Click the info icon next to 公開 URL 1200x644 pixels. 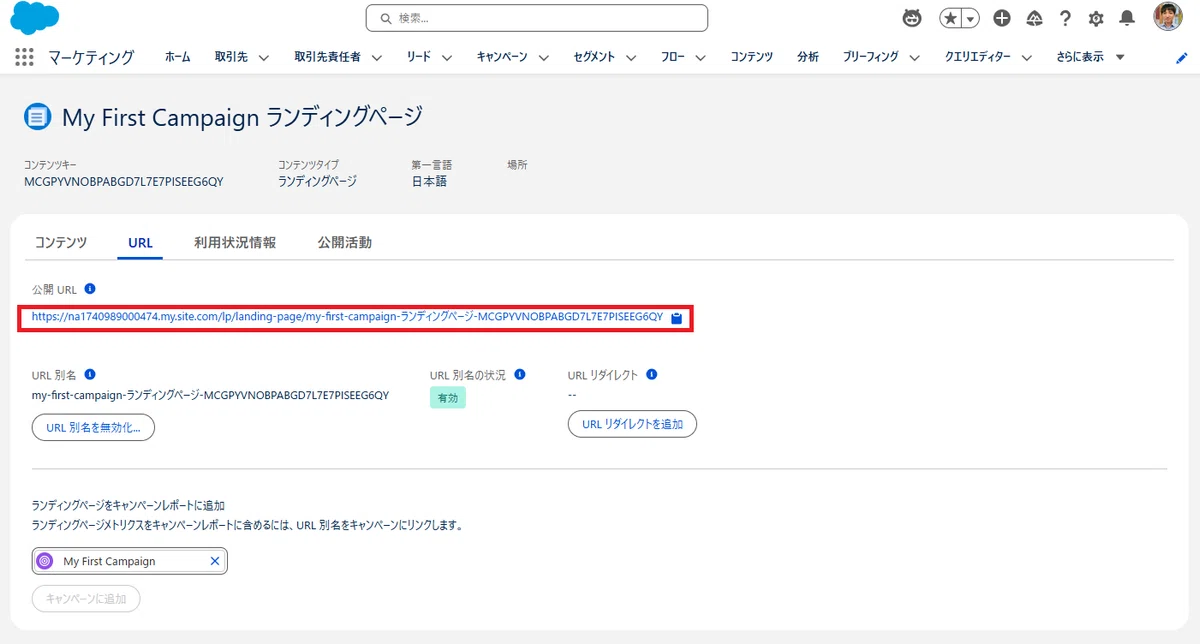click(x=90, y=289)
